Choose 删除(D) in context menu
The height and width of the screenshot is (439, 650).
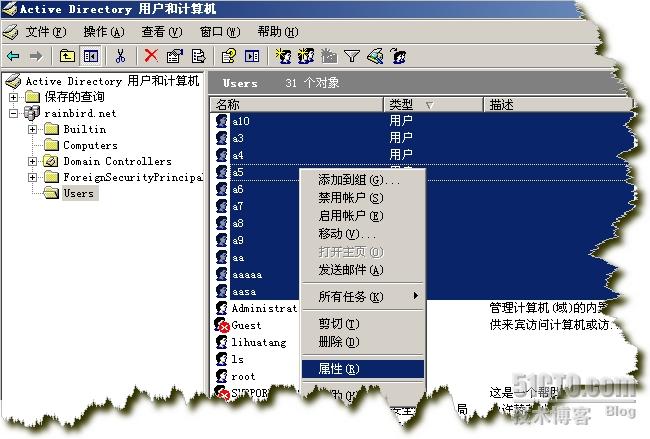coord(363,342)
